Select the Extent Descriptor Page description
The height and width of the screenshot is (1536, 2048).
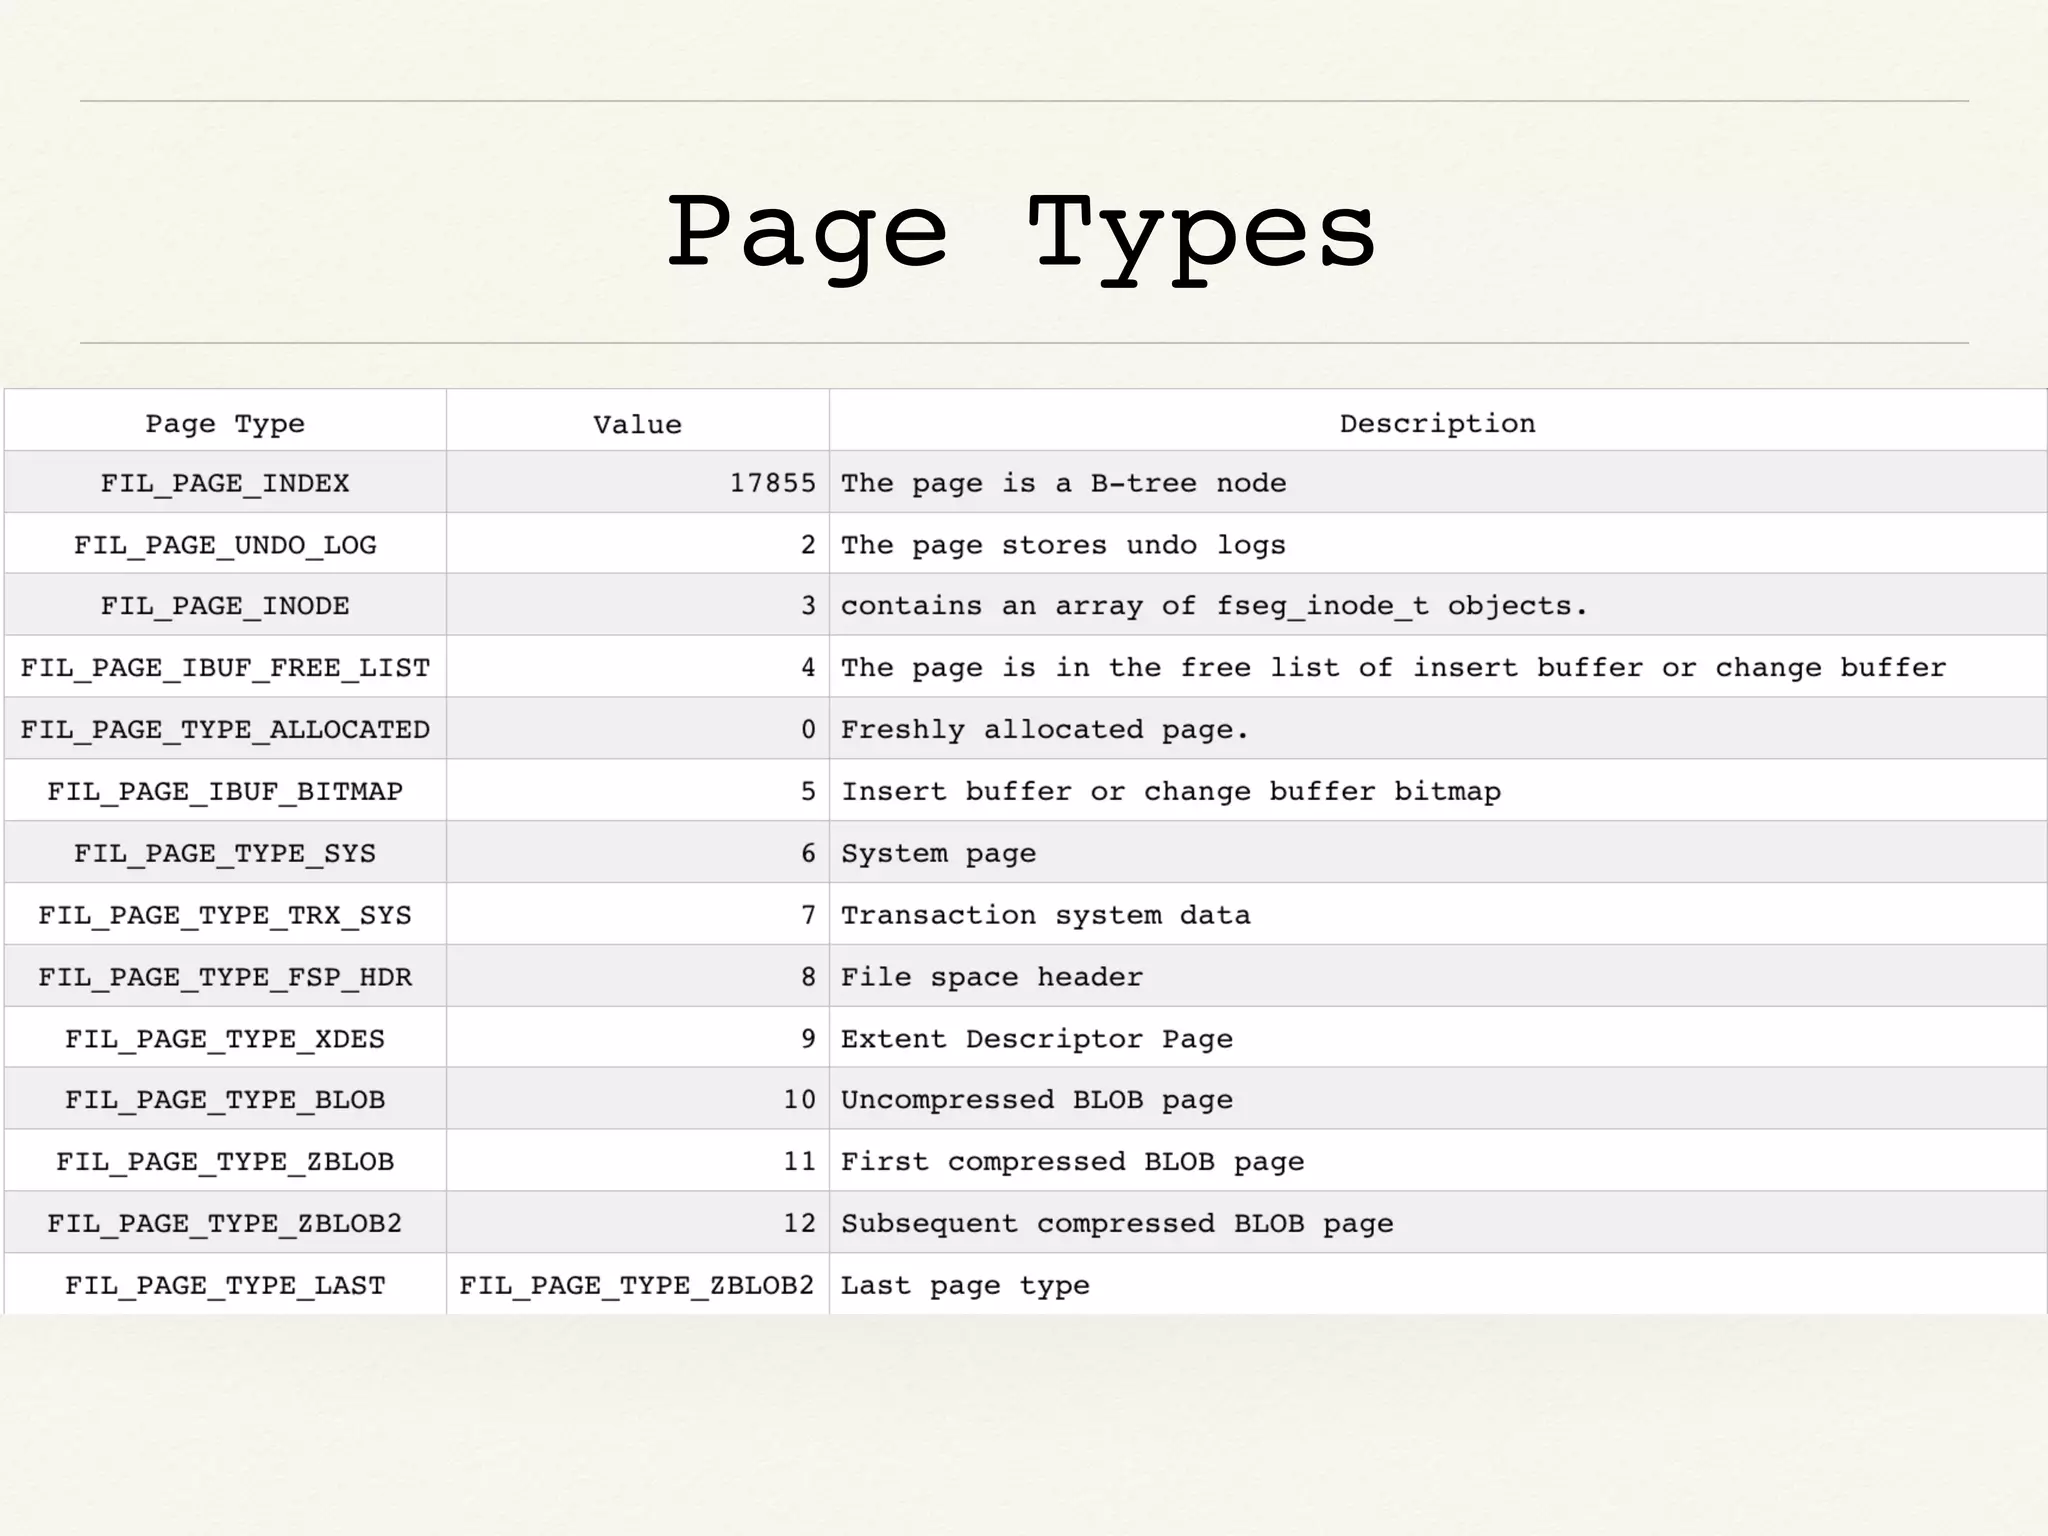pos(1036,1039)
